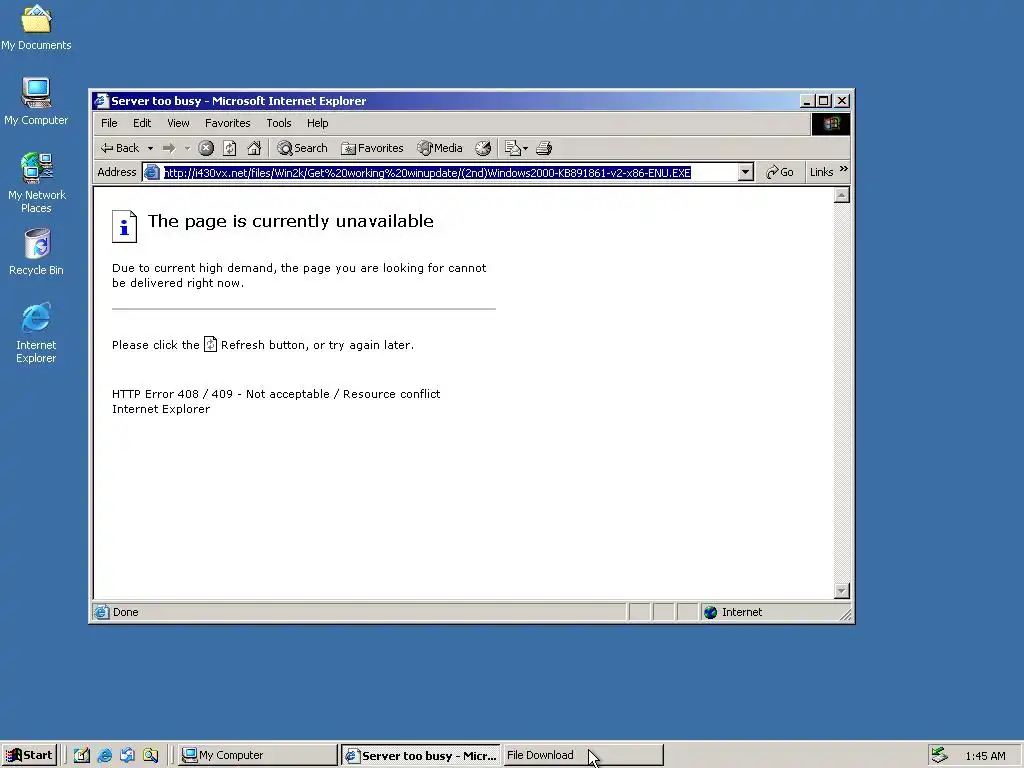
Task: Click the Print toolbar icon
Action: tap(544, 148)
